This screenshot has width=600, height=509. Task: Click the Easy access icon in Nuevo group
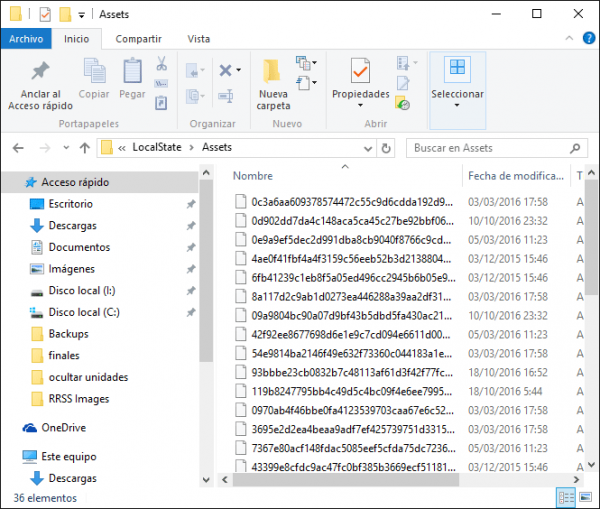click(306, 83)
